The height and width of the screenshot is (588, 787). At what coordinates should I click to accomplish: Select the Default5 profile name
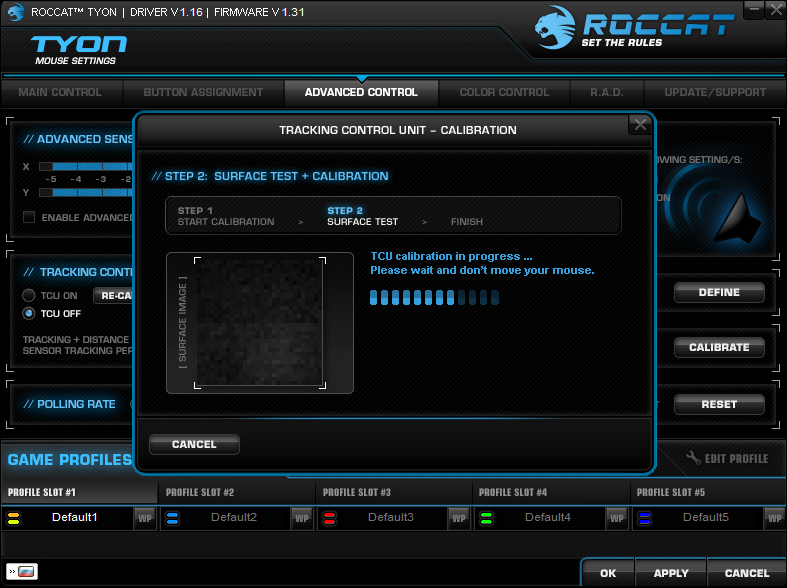coord(706,517)
